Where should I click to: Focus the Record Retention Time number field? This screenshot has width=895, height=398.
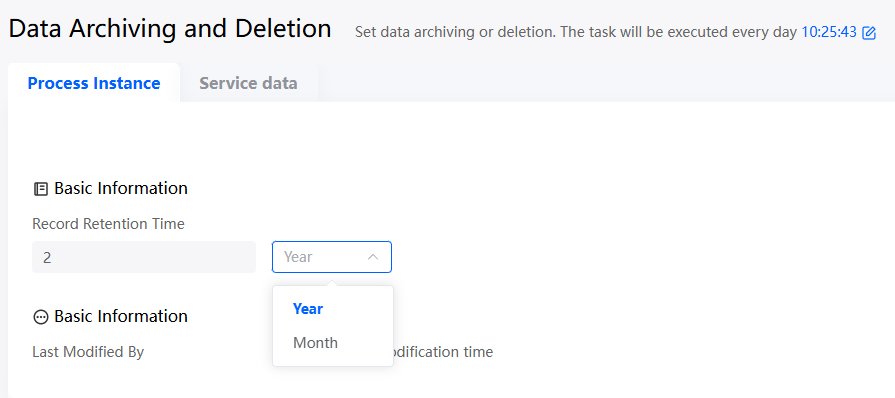coord(144,257)
